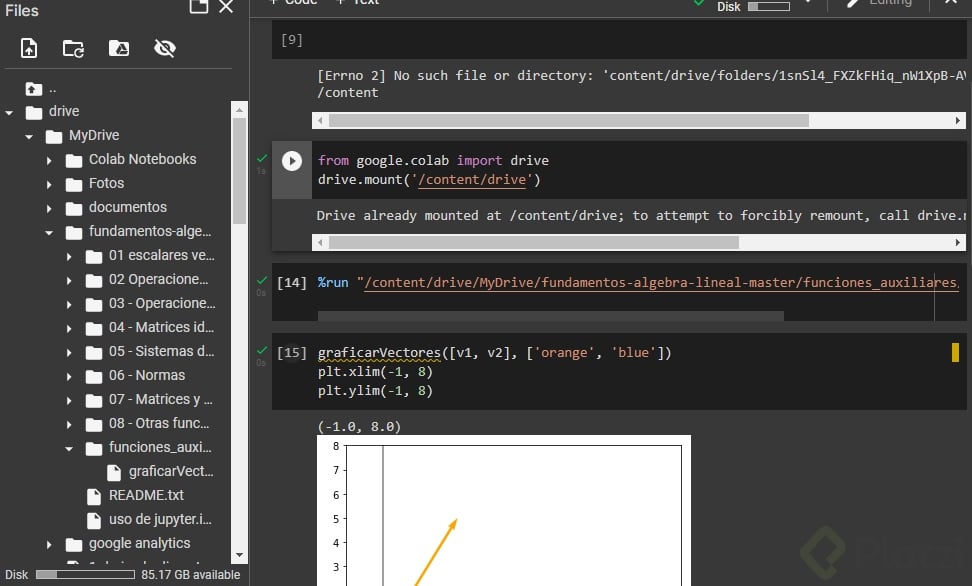The height and width of the screenshot is (586, 972).
Task: Click file tree scrollbar up arrow
Action: [x=239, y=109]
